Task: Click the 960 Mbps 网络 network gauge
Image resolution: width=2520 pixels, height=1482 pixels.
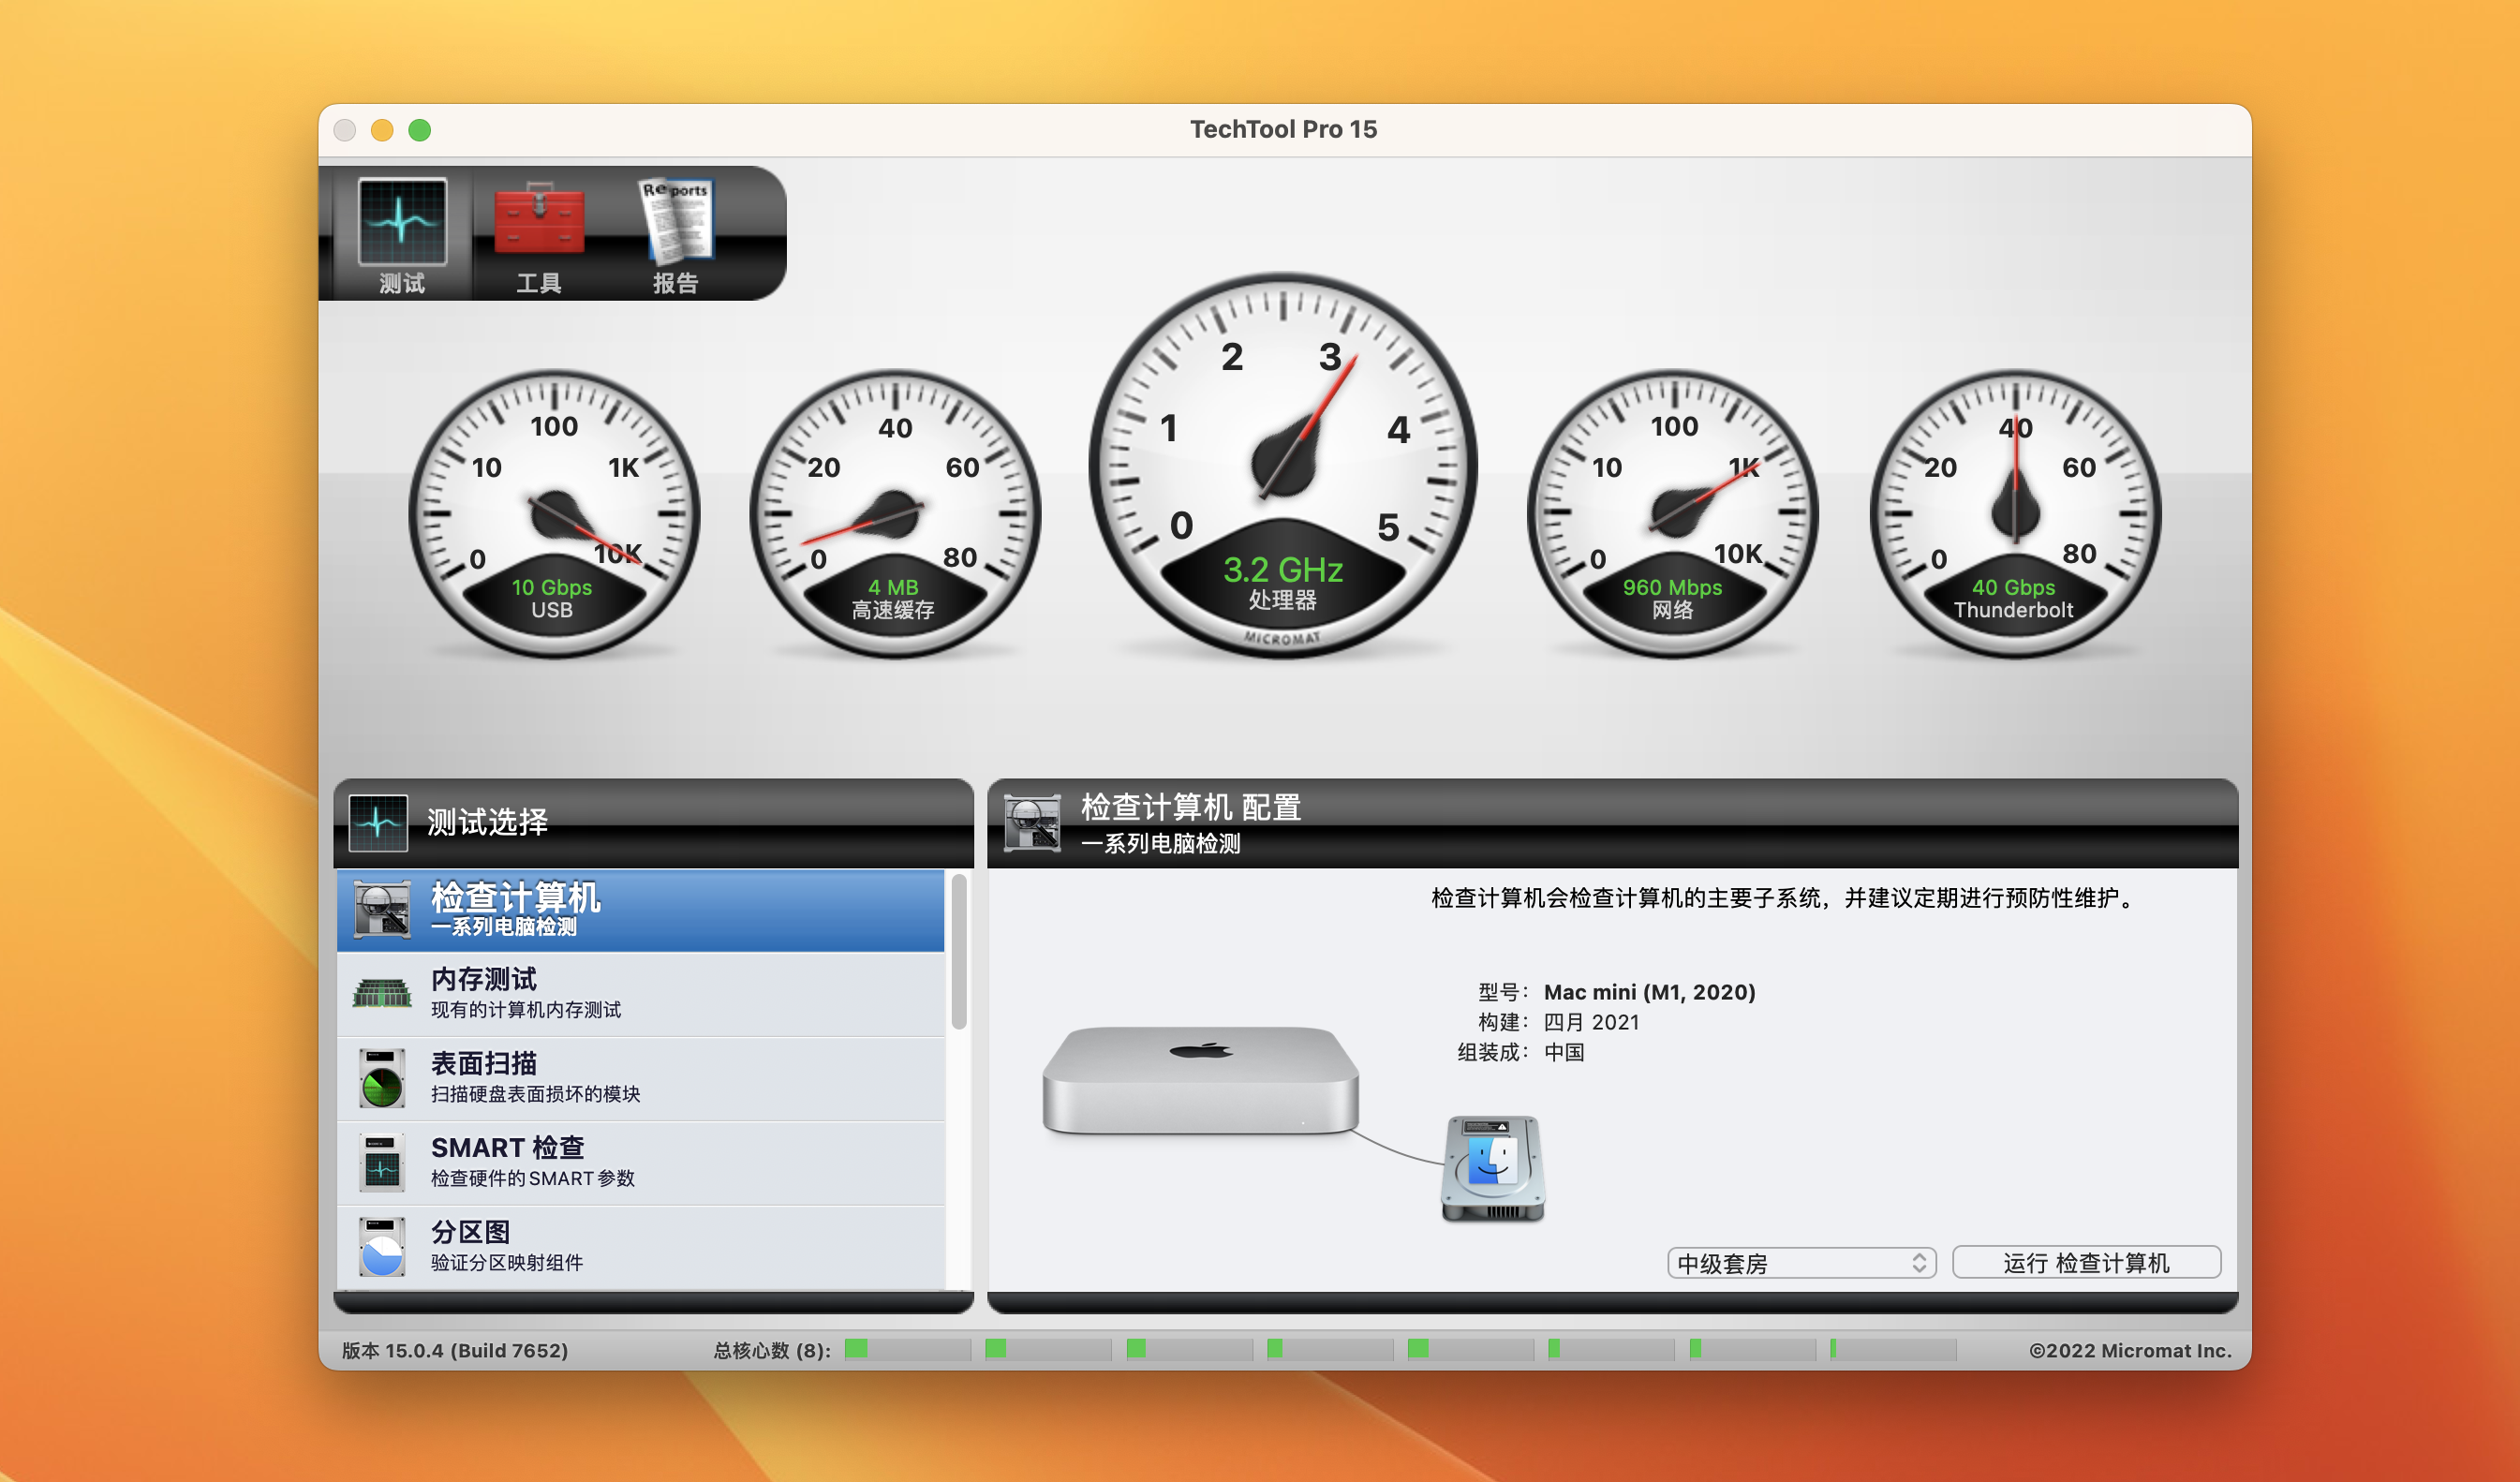Action: click(x=1672, y=514)
